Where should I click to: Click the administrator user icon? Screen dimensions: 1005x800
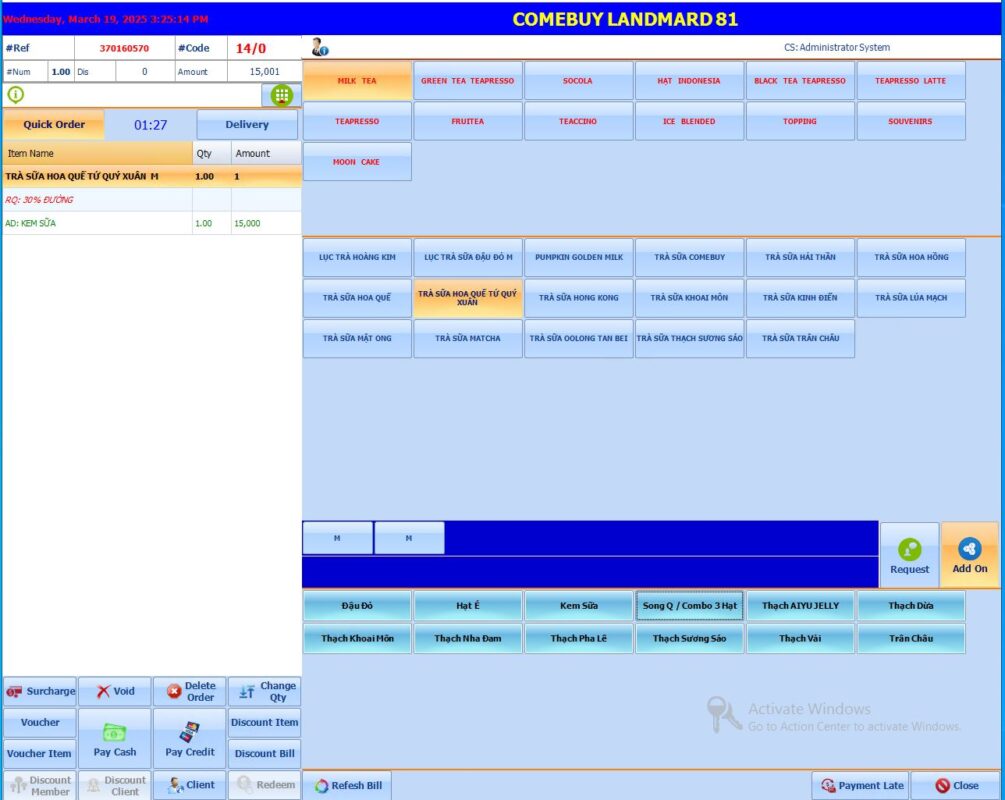pyautogui.click(x=319, y=47)
